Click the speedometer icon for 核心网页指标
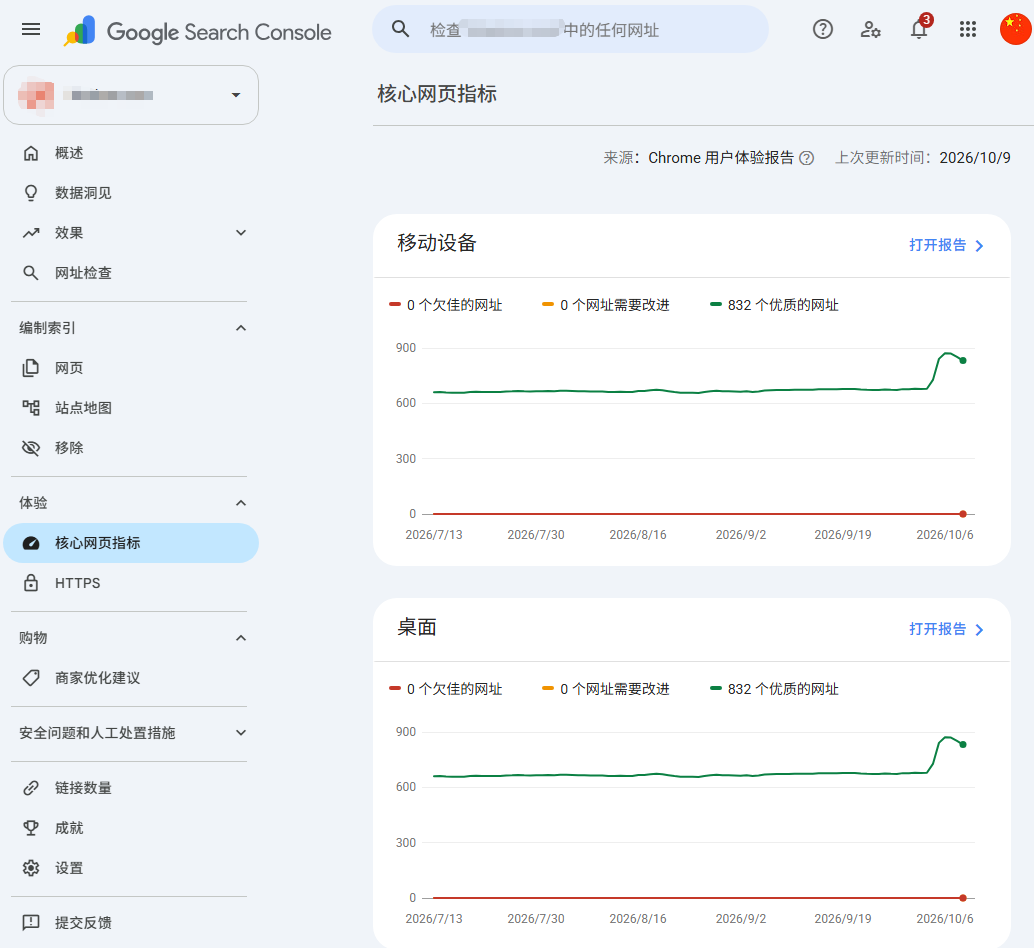This screenshot has height=948, width=1034. click(31, 543)
